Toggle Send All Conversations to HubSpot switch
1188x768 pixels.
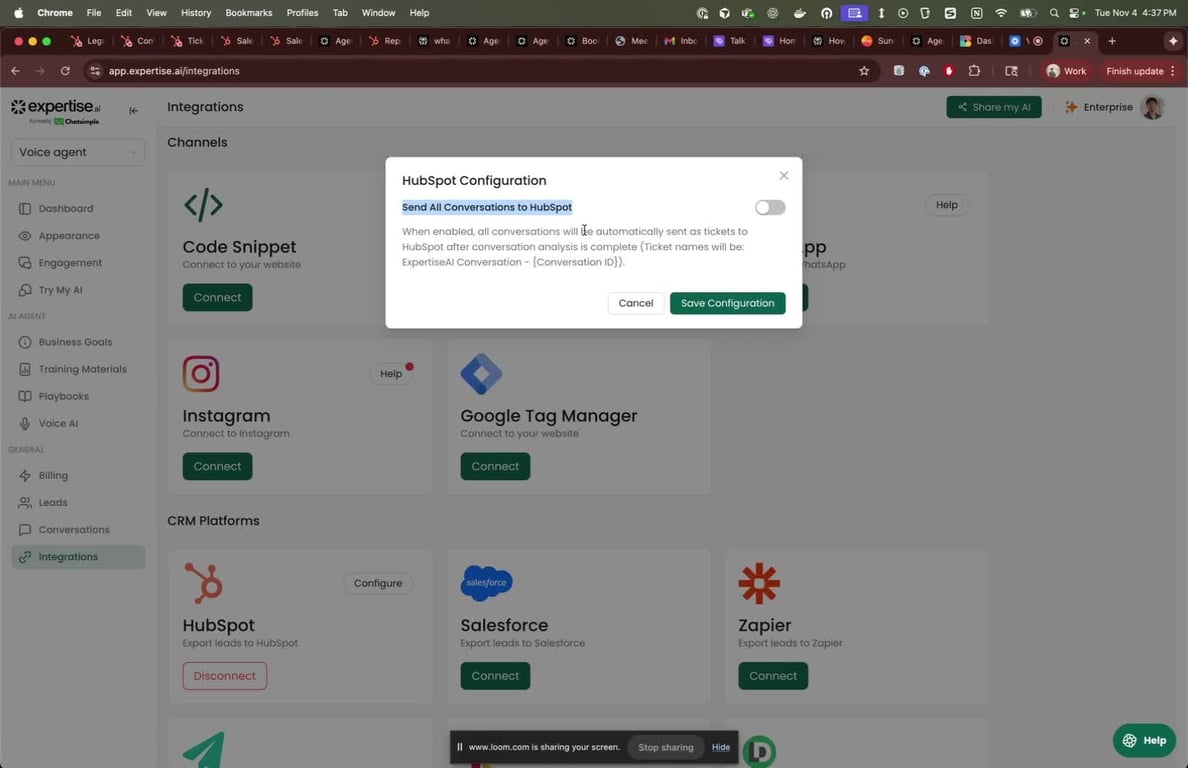770,208
